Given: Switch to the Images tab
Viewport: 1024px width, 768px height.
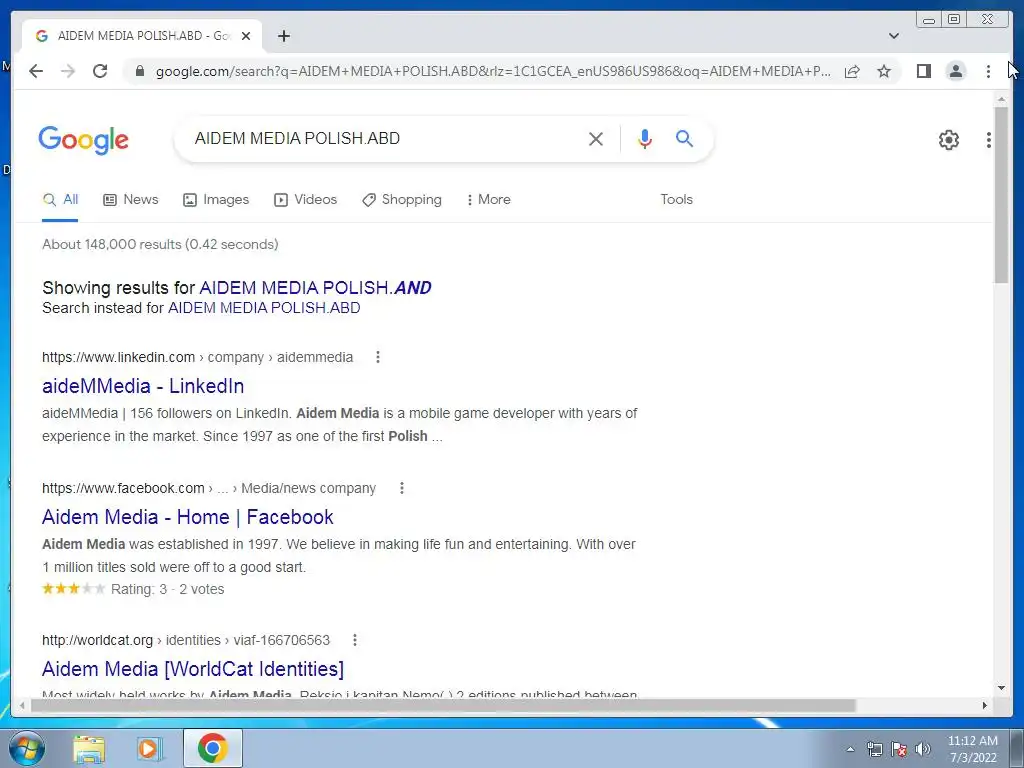Looking at the screenshot, I should pos(216,200).
